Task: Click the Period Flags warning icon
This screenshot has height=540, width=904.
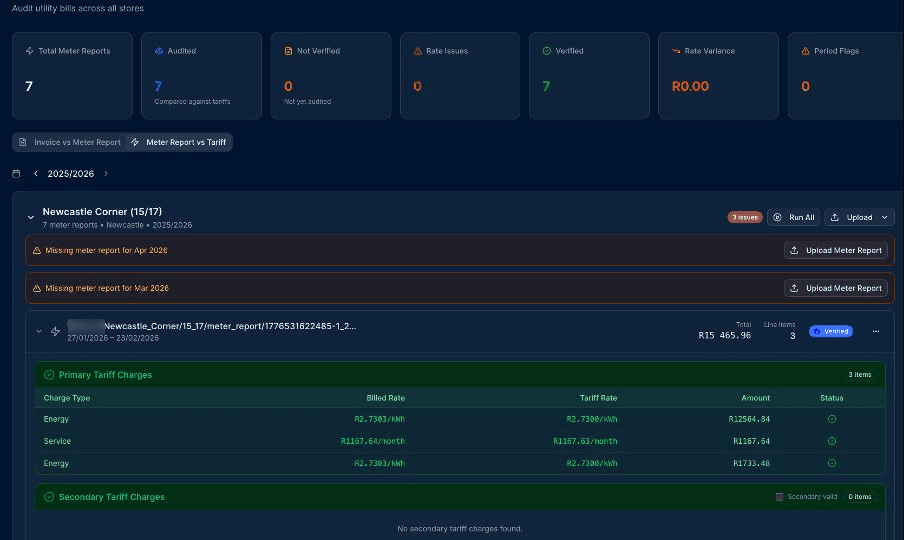Action: tap(805, 51)
